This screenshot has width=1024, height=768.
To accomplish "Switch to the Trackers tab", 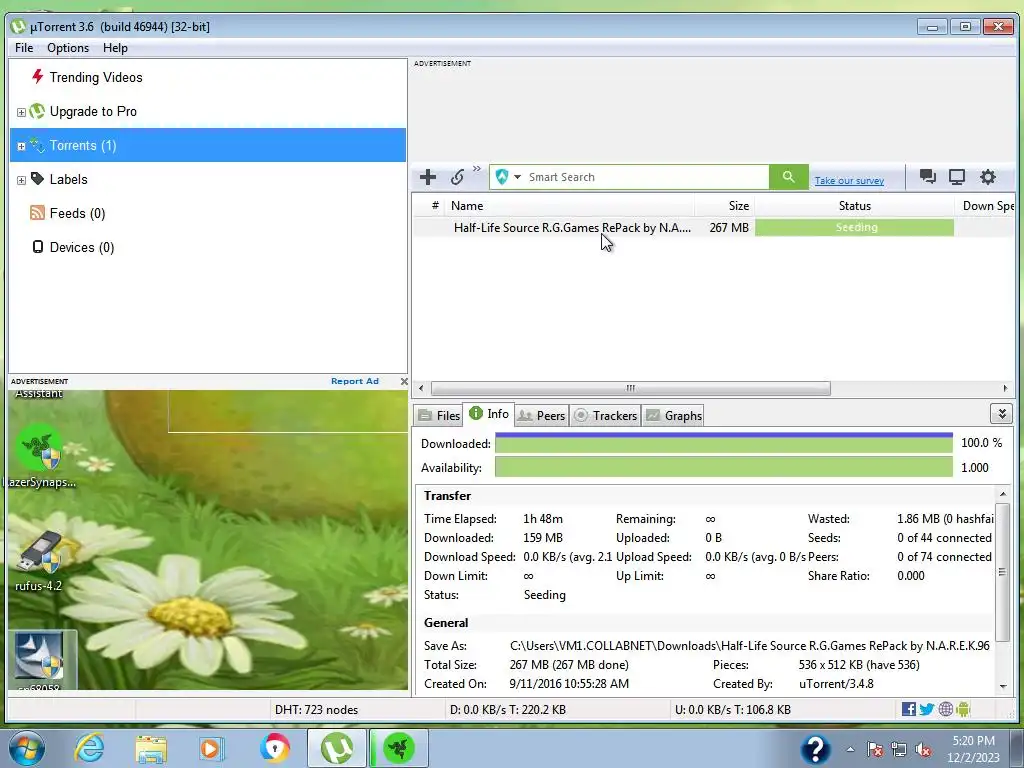I will pyautogui.click(x=605, y=415).
